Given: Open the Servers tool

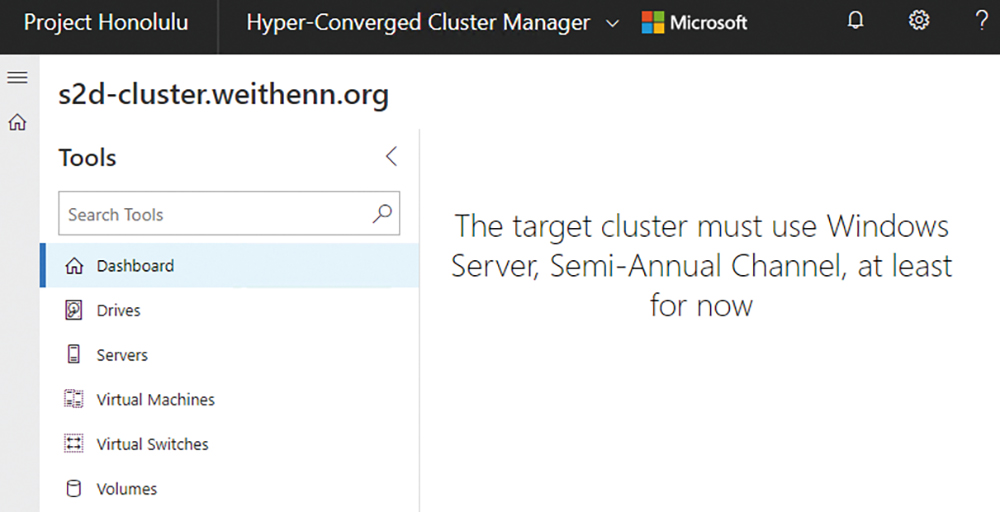Looking at the screenshot, I should click(x=230, y=355).
